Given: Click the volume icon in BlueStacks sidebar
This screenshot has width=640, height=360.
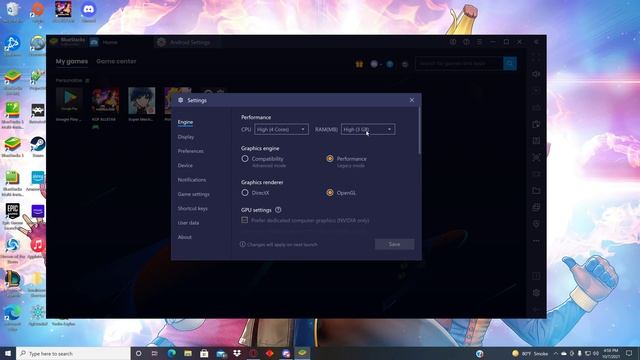Looking at the screenshot, I should coord(536,74).
